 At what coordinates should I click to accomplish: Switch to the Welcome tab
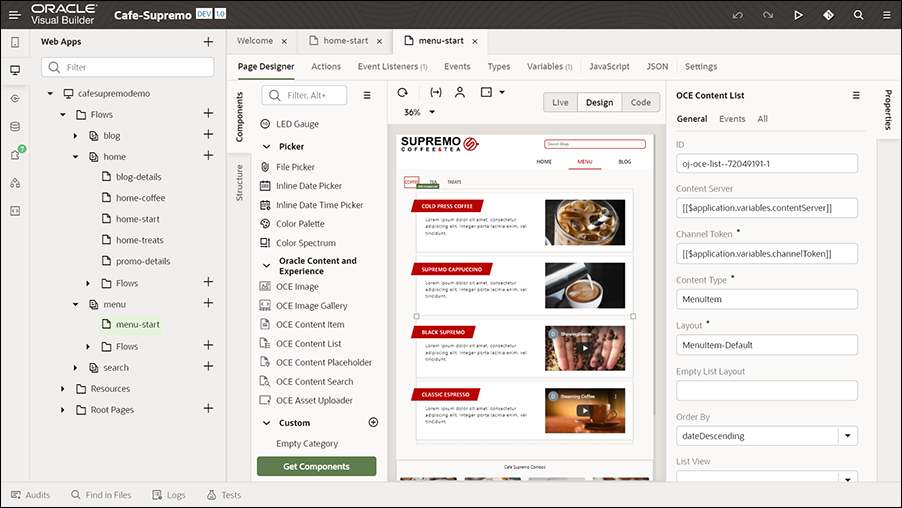tap(255, 41)
